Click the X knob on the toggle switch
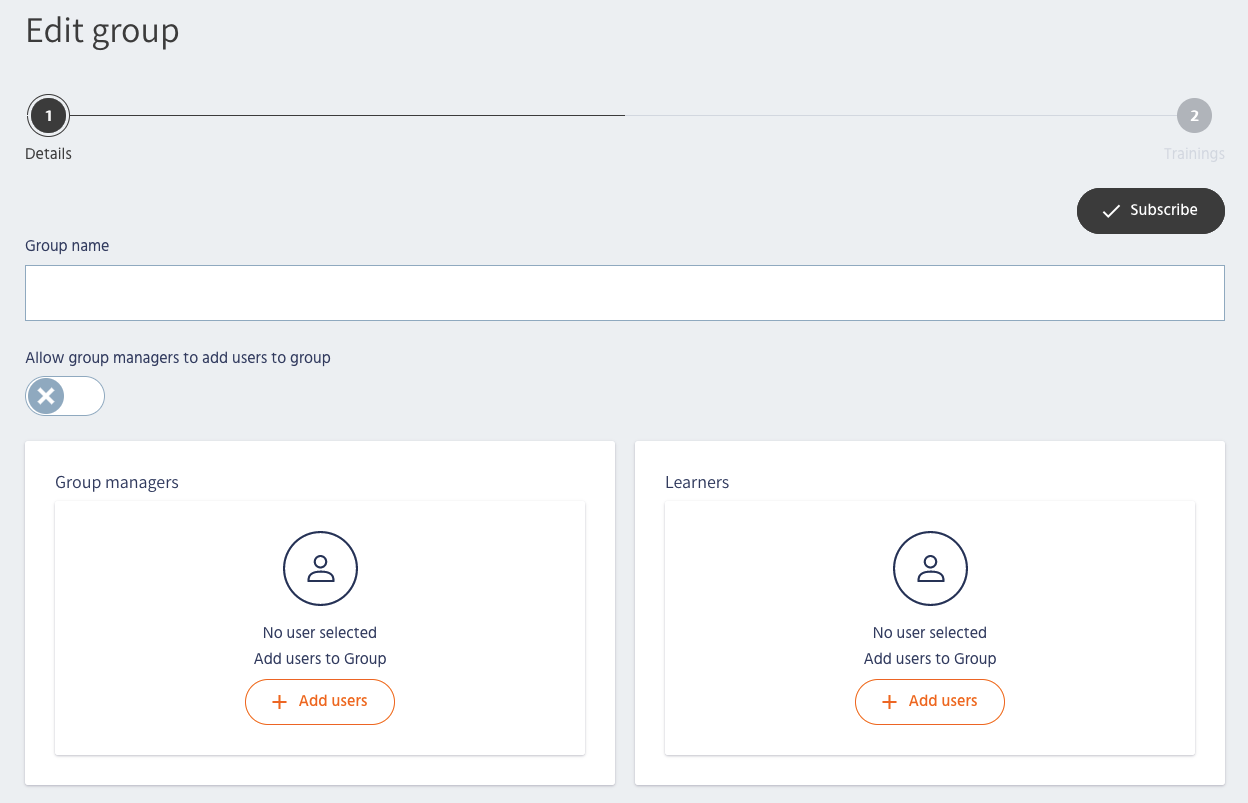 [x=46, y=396]
